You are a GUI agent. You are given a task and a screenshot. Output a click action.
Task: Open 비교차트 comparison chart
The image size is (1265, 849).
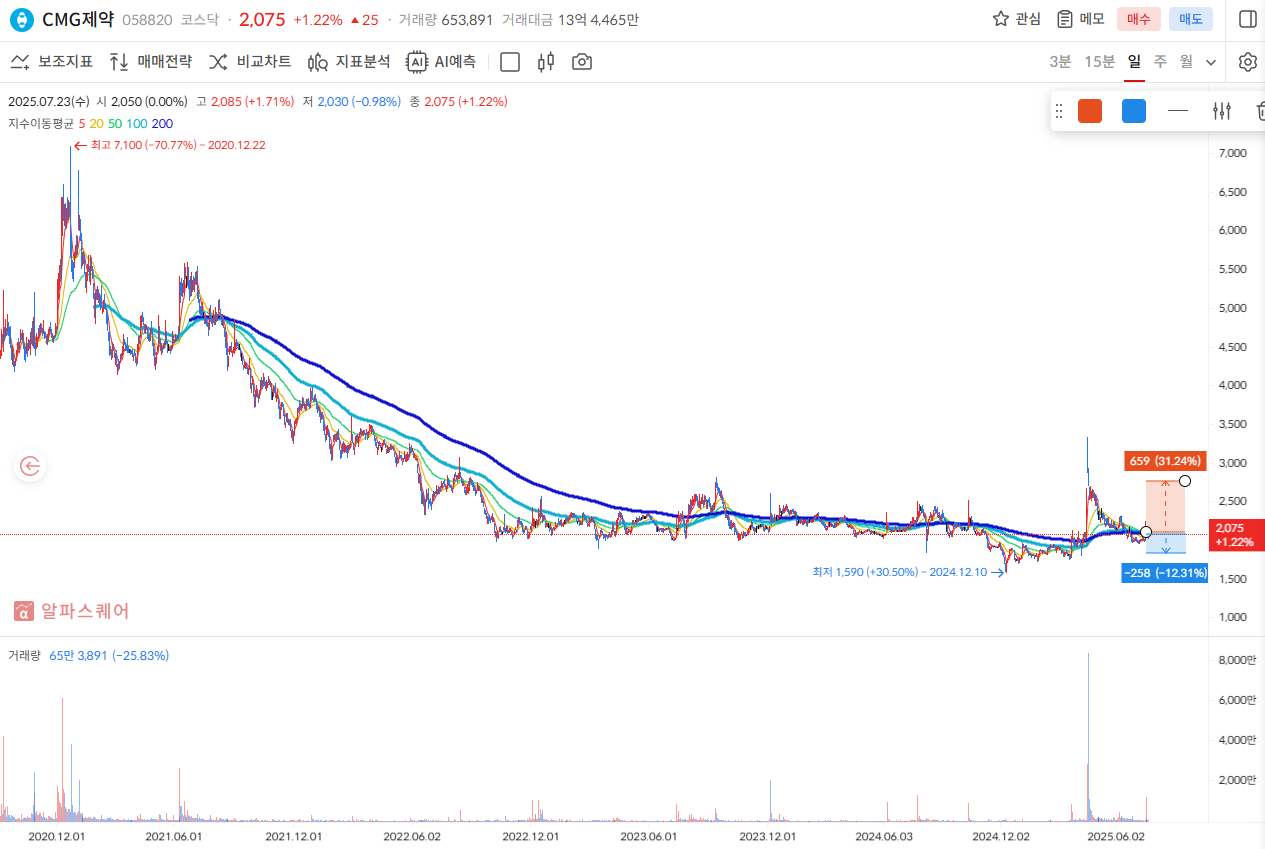pyautogui.click(x=250, y=62)
